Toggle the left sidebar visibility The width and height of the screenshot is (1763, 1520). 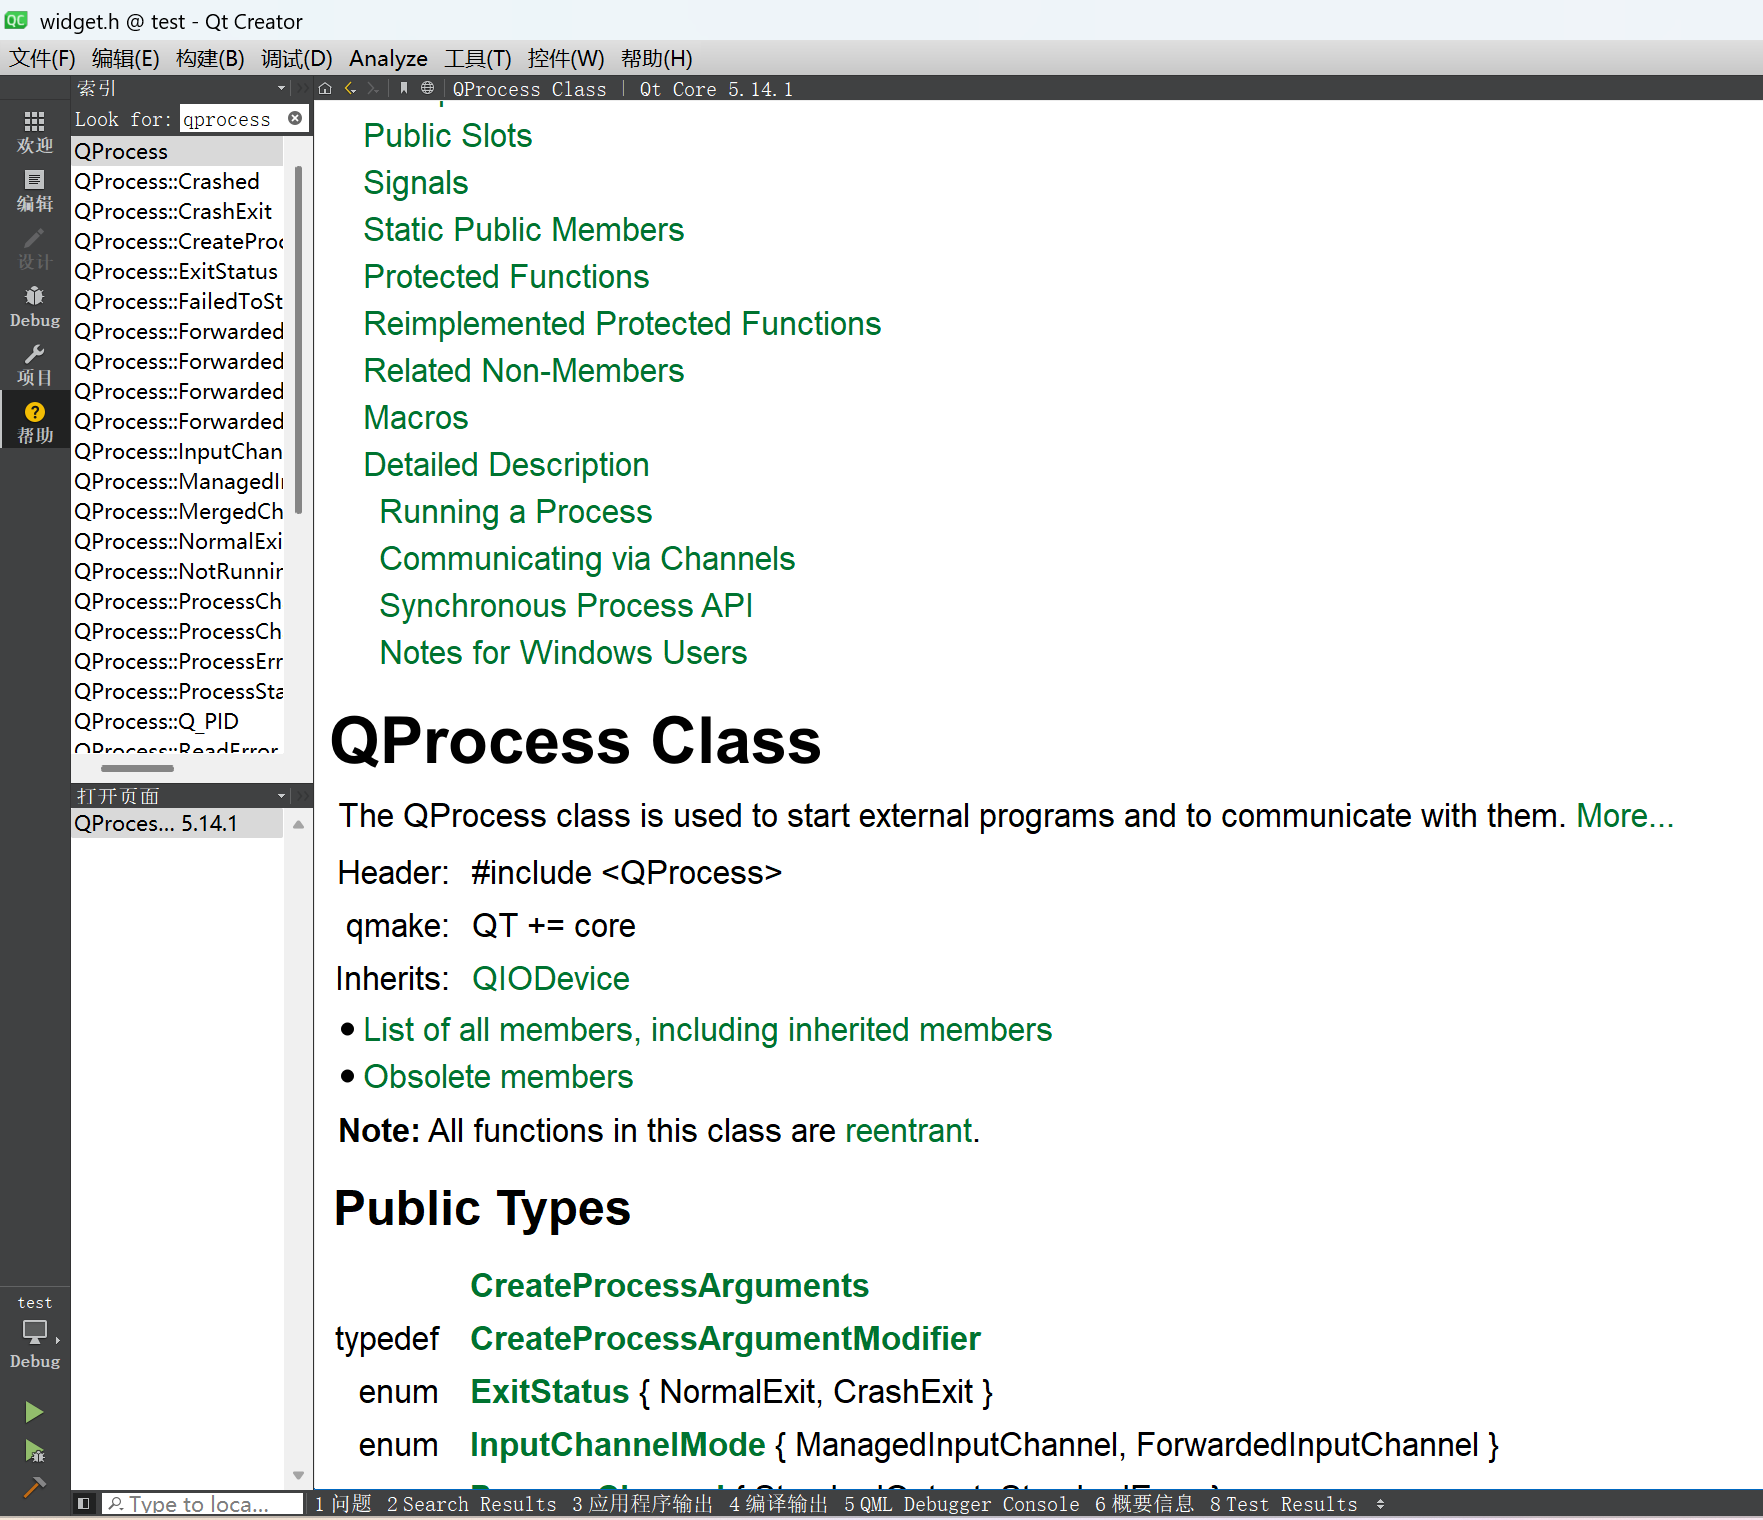point(84,1503)
